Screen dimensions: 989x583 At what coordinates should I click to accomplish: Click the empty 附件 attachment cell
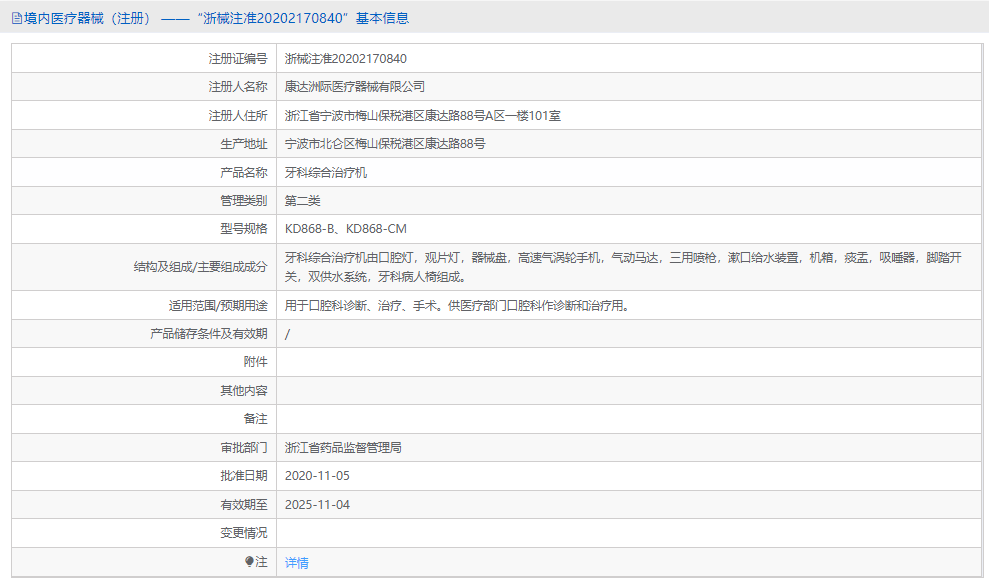point(500,361)
